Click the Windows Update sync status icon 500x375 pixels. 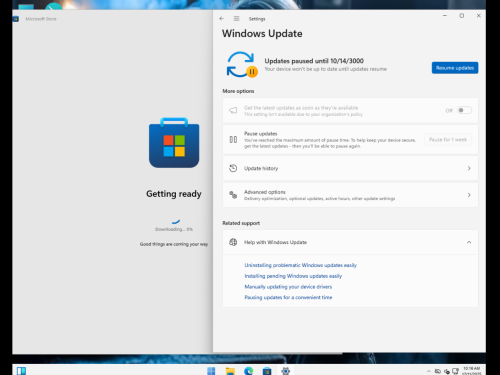coord(242,65)
